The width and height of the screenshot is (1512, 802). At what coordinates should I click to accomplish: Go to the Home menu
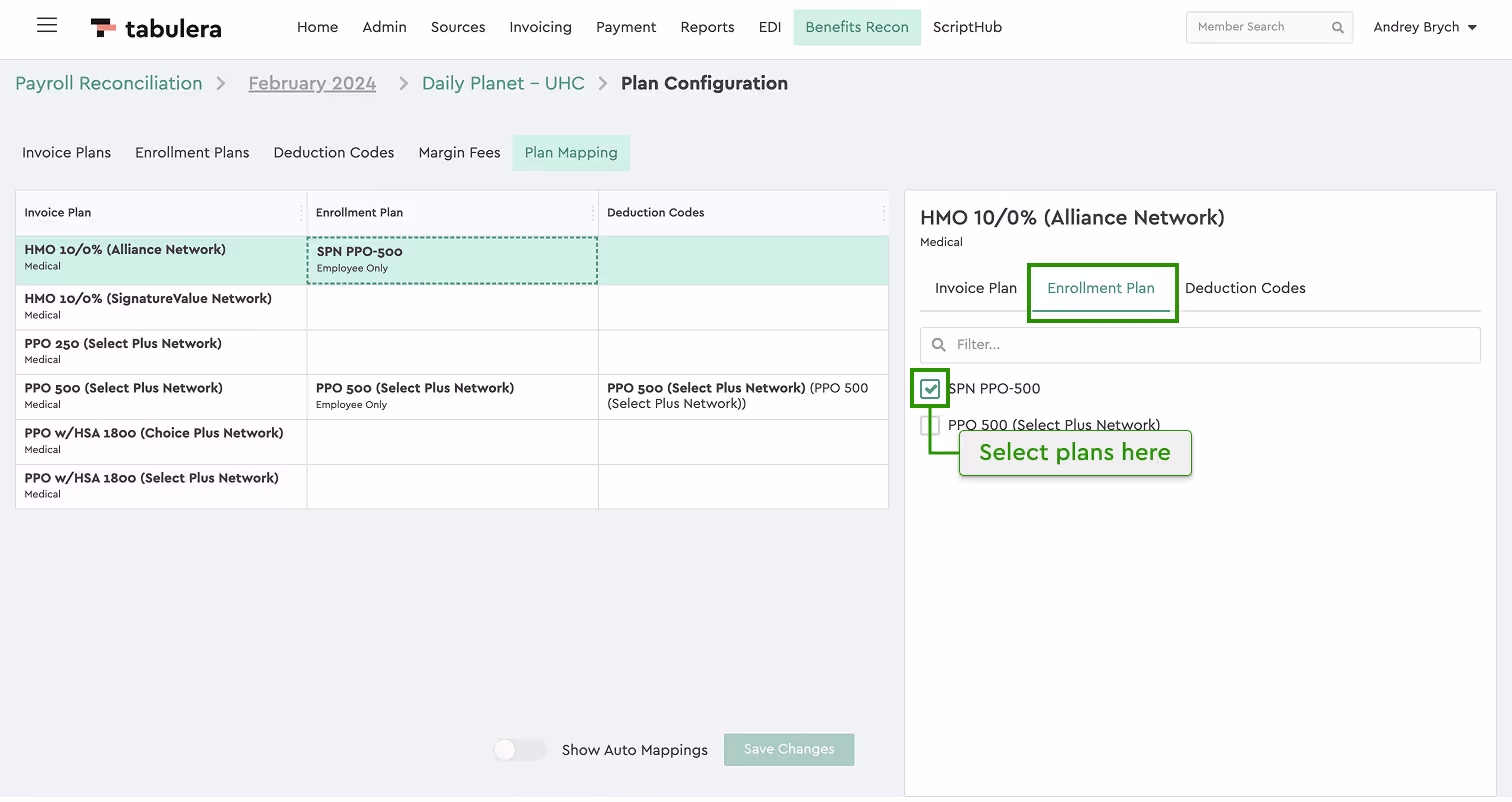317,27
